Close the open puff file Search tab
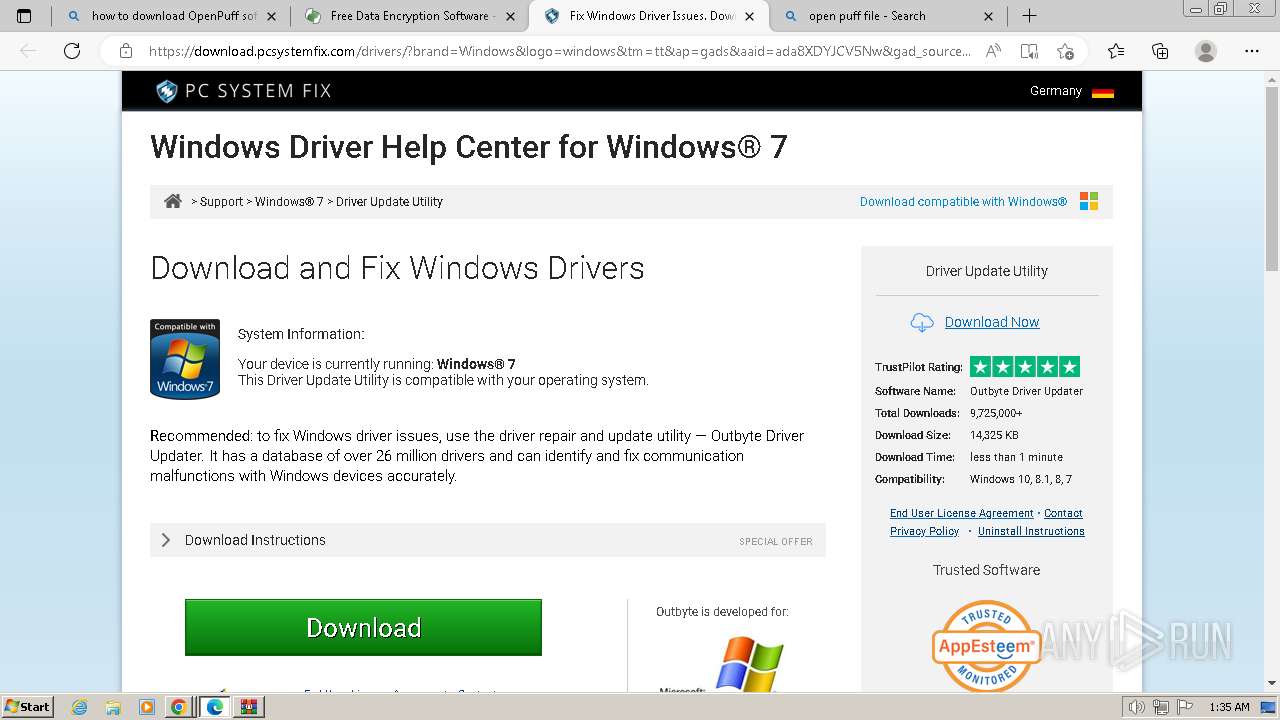The image size is (1280, 720). (989, 16)
